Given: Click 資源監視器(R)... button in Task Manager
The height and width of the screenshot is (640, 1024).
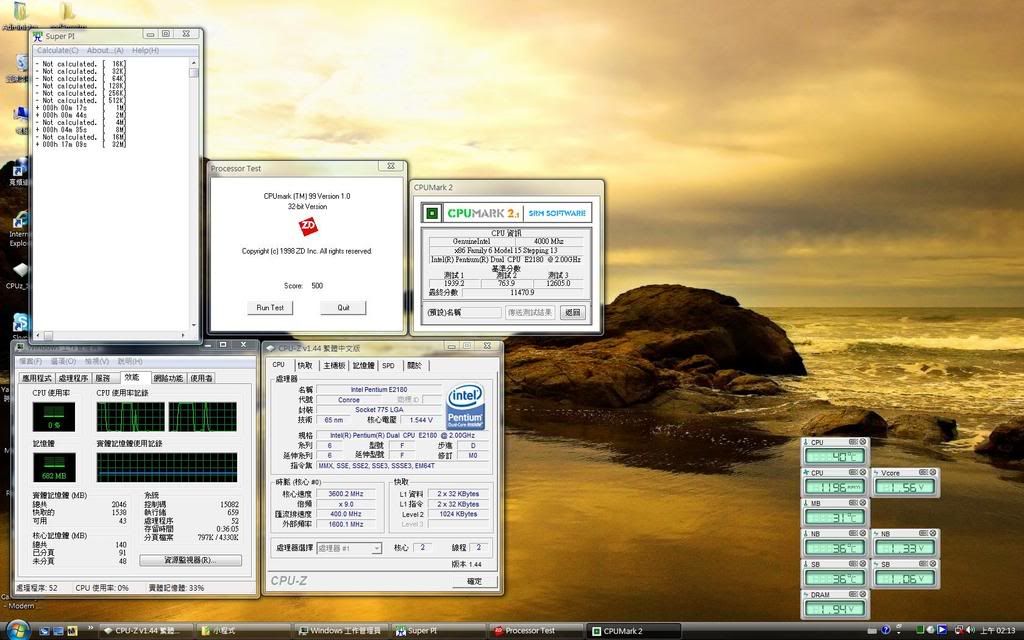Looking at the screenshot, I should pos(190,560).
